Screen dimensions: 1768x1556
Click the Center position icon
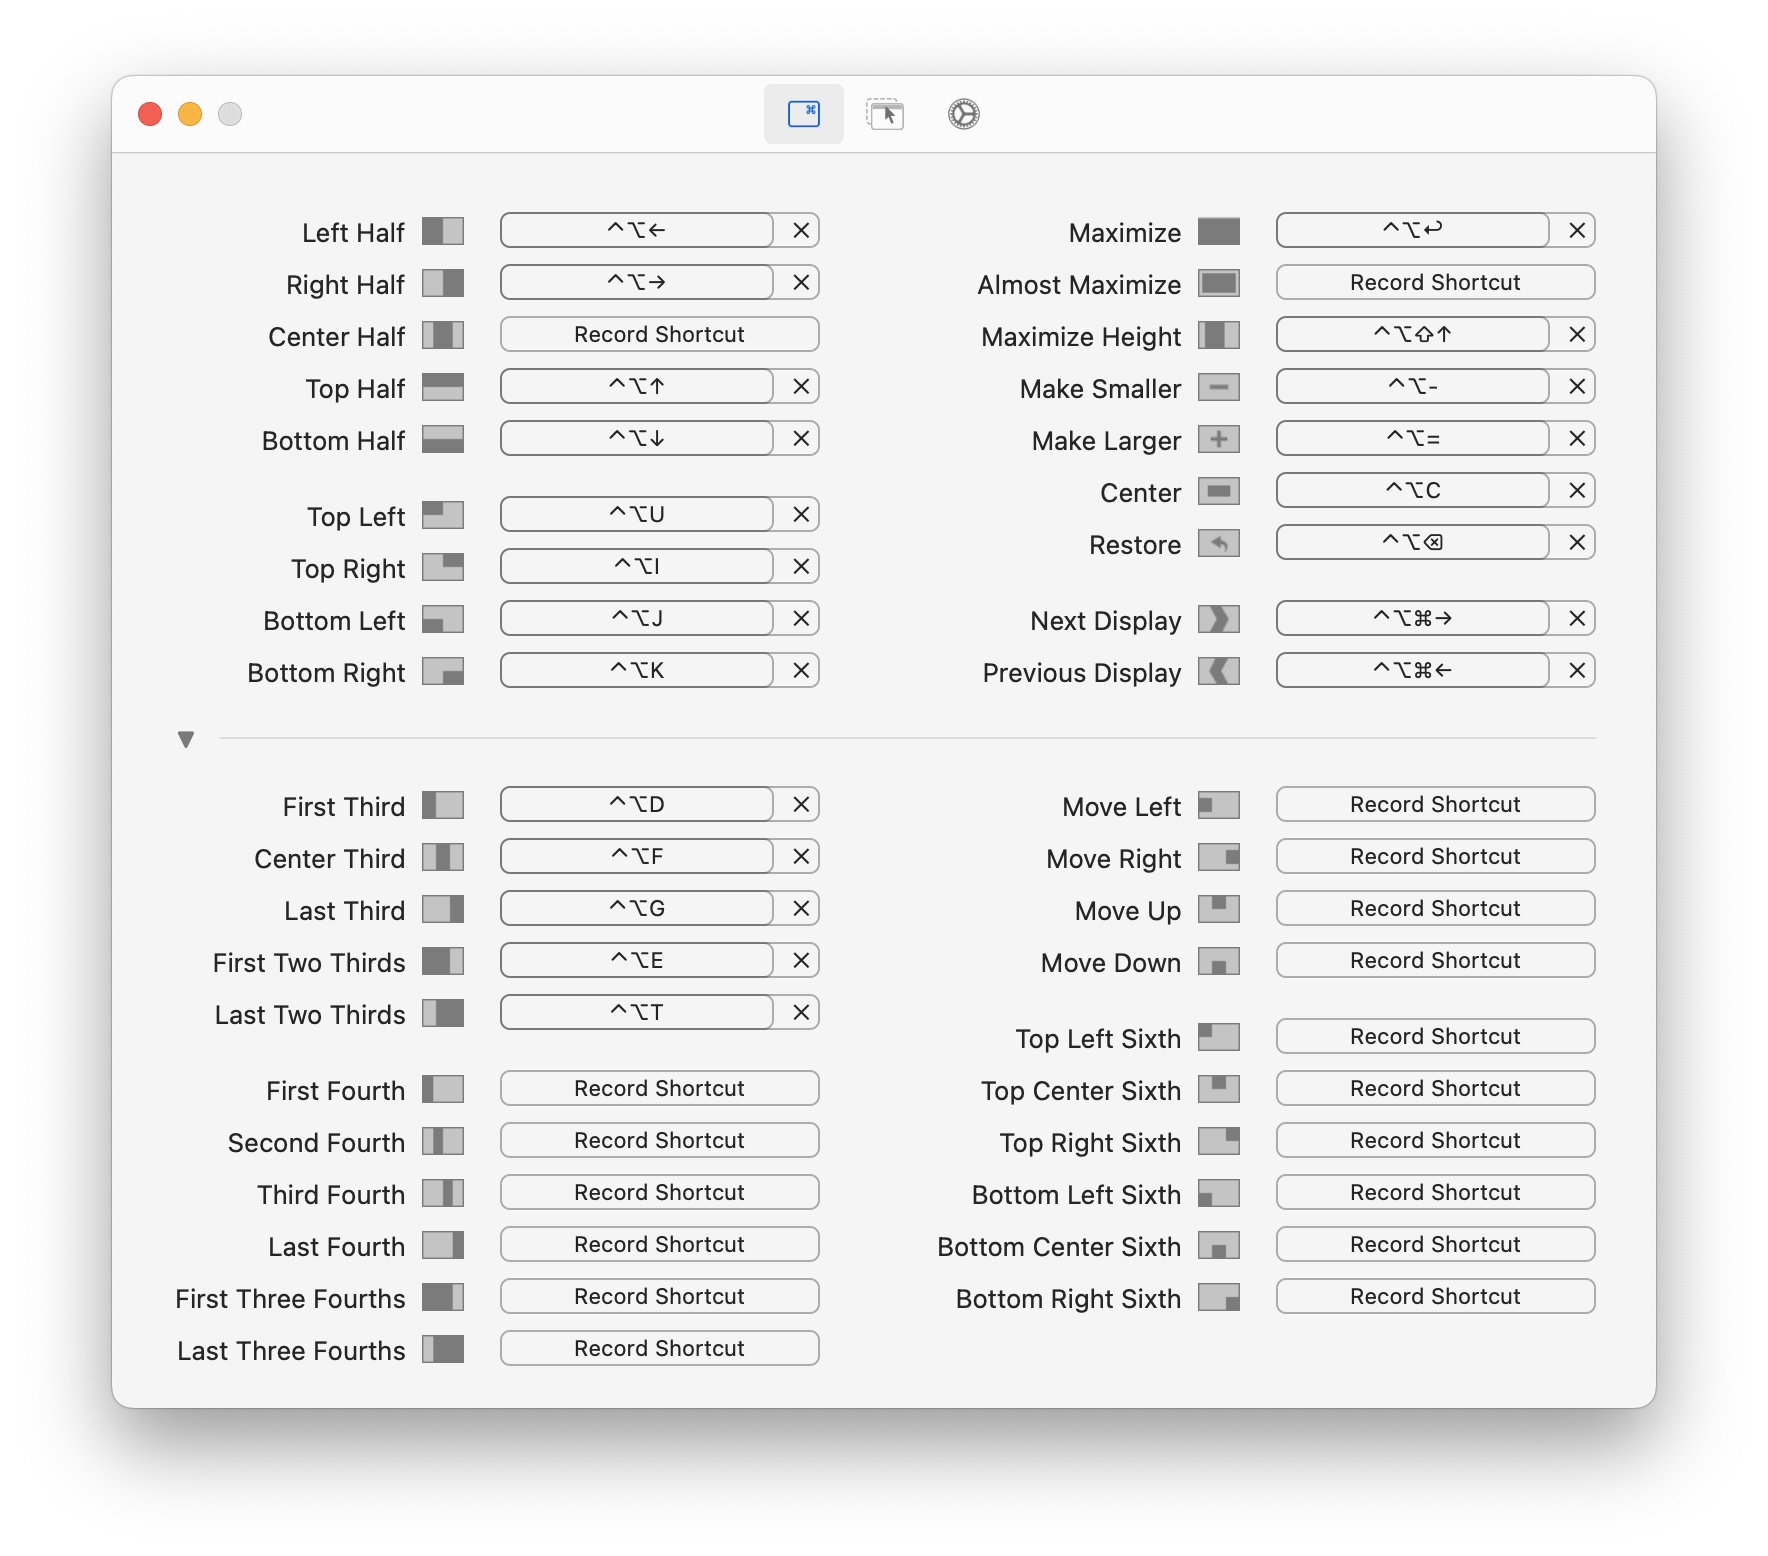point(1218,491)
